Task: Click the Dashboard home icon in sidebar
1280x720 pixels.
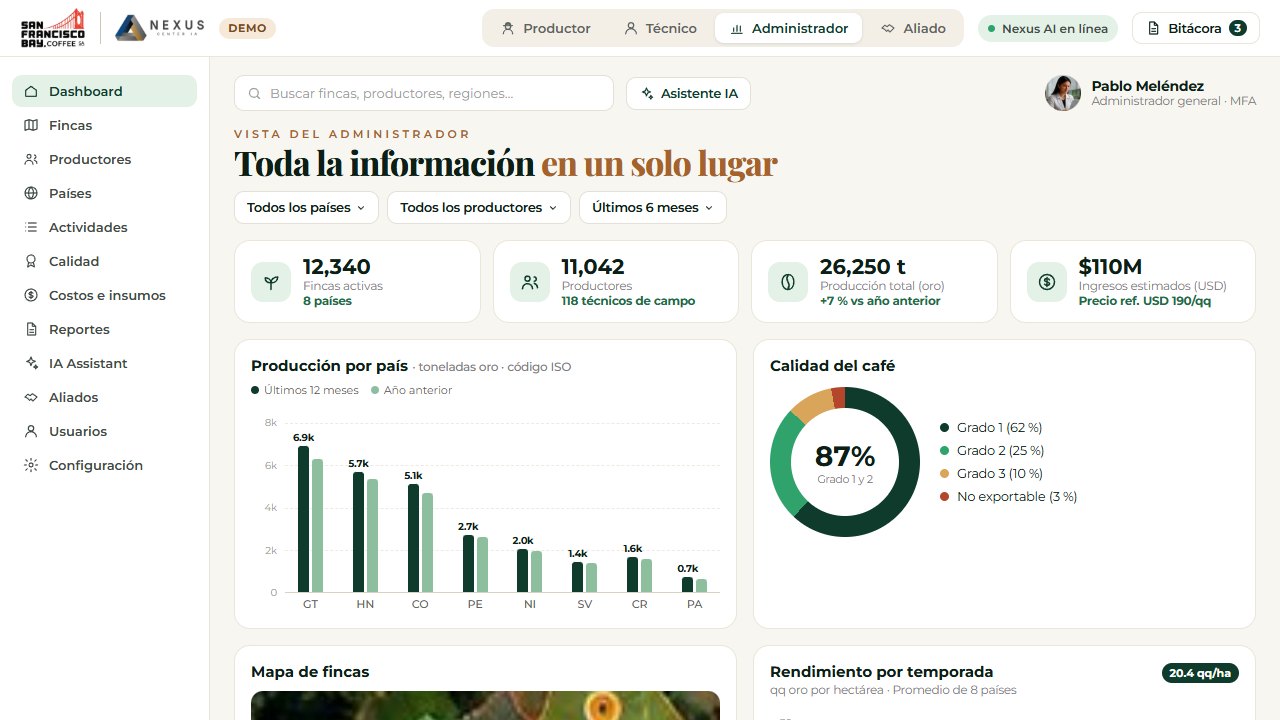Action: point(31,91)
